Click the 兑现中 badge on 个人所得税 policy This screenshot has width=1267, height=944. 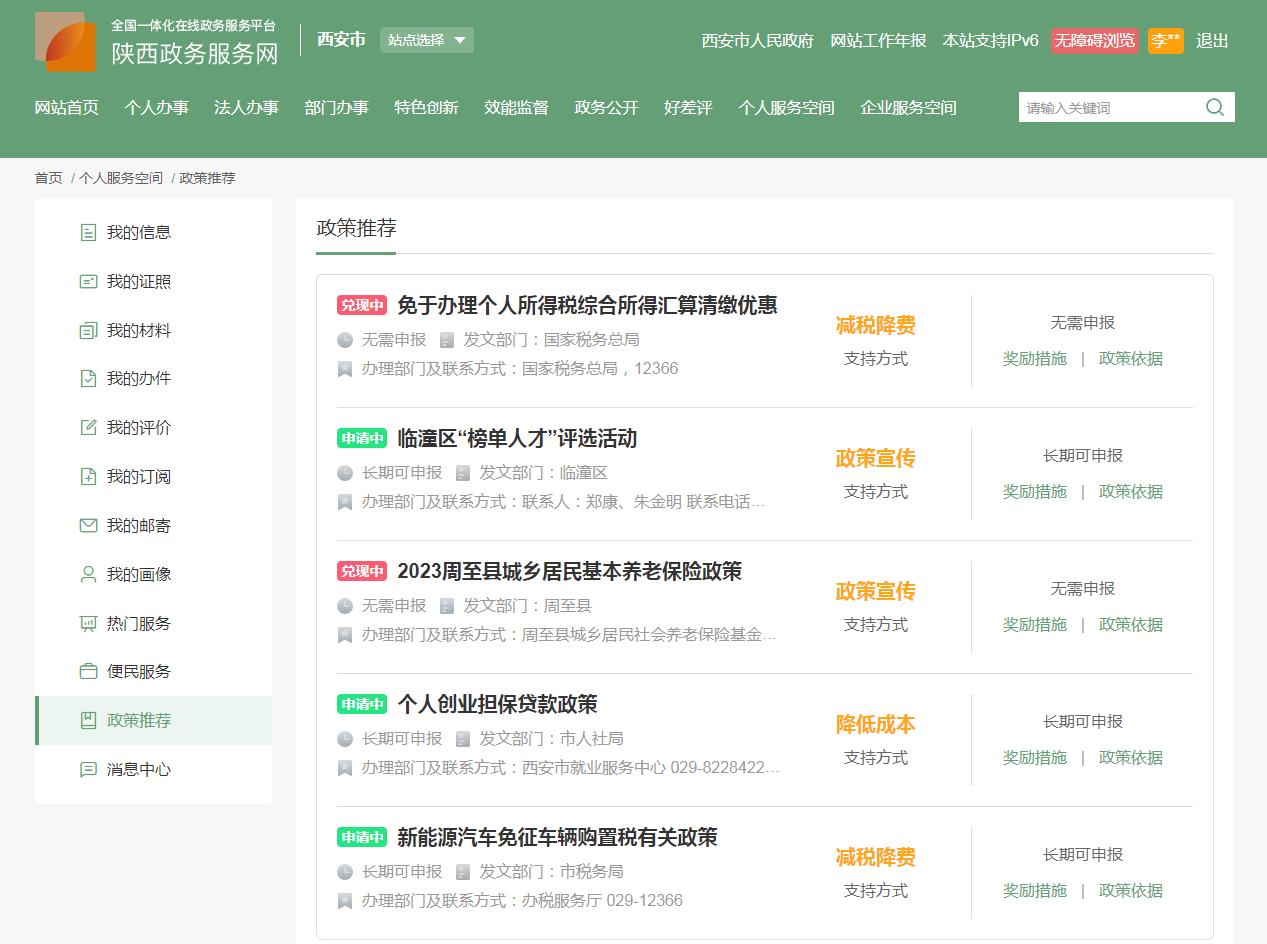tap(362, 306)
